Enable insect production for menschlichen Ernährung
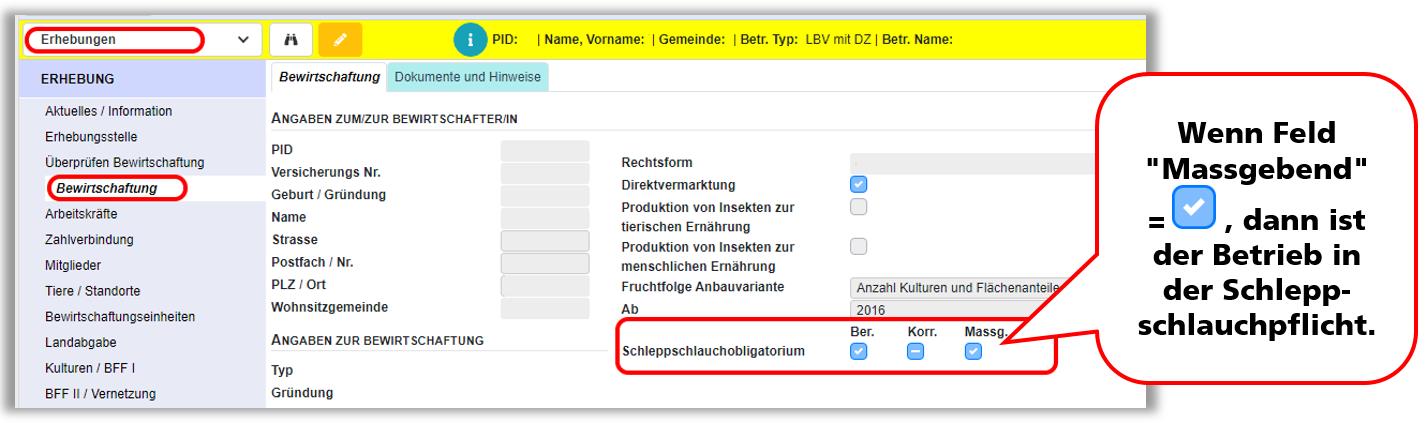This screenshot has width=1425, height=423. pyautogui.click(x=858, y=246)
